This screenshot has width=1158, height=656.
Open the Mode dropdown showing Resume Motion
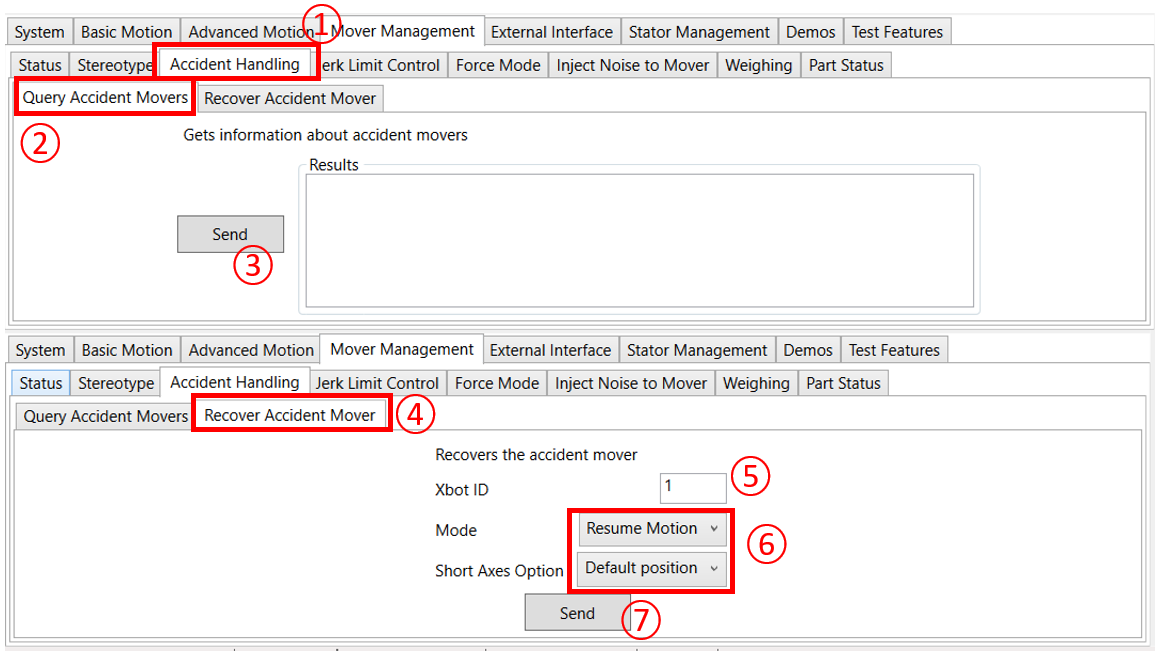(653, 528)
